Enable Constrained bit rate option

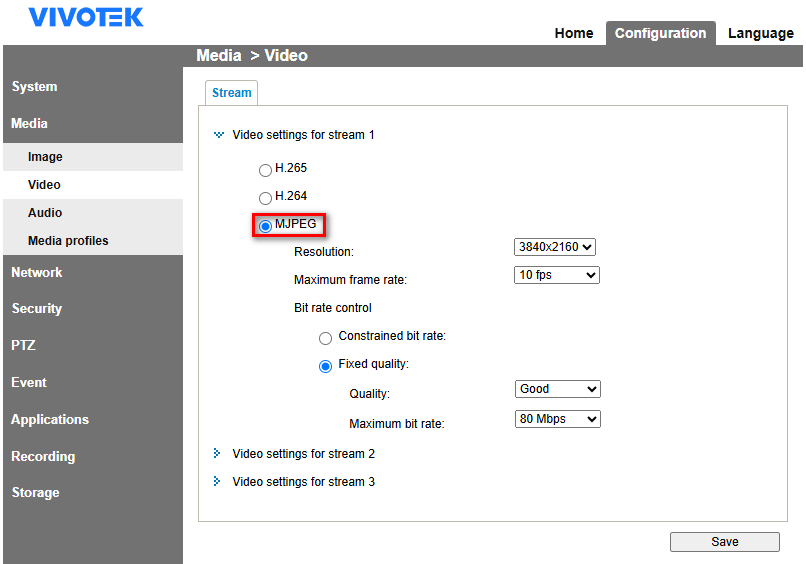(325, 338)
